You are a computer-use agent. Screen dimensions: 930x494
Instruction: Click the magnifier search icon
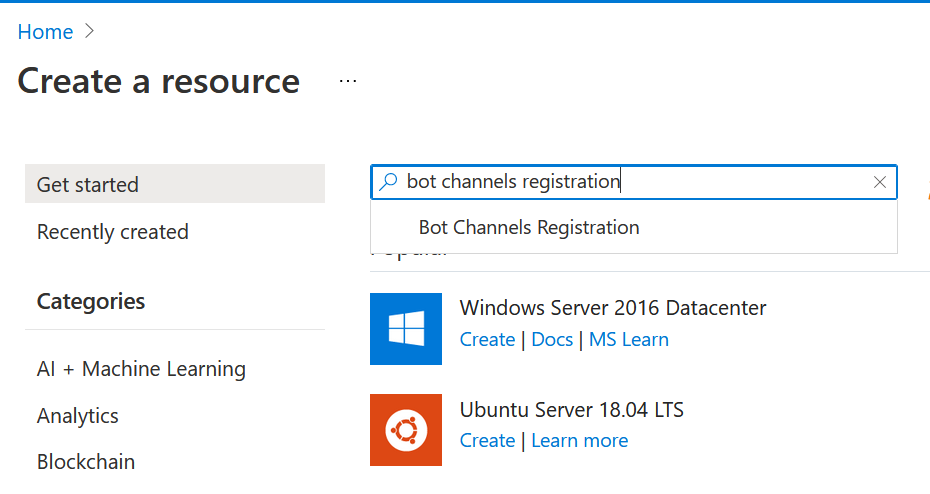coord(389,182)
